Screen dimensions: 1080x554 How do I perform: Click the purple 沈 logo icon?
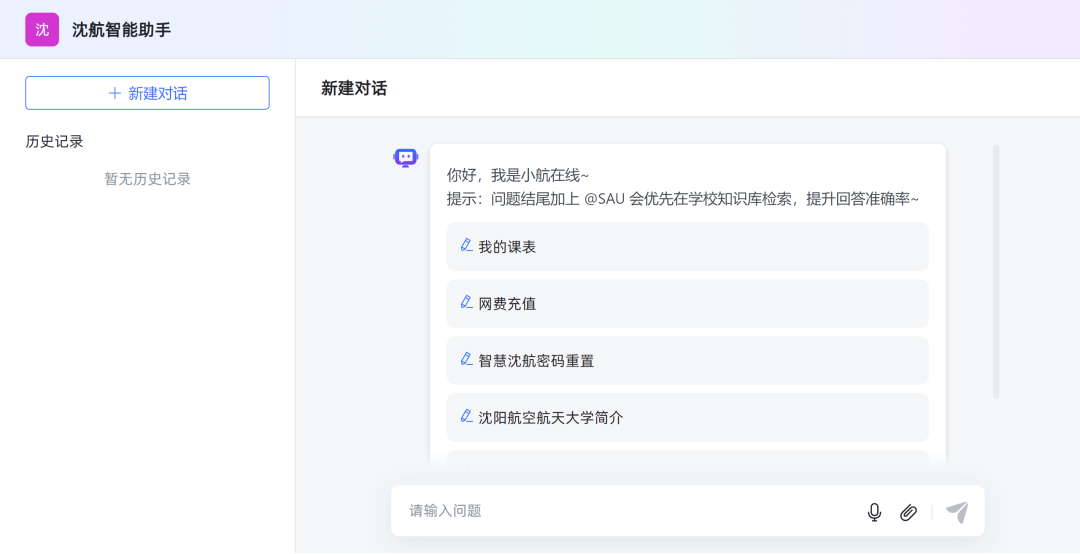[x=42, y=30]
